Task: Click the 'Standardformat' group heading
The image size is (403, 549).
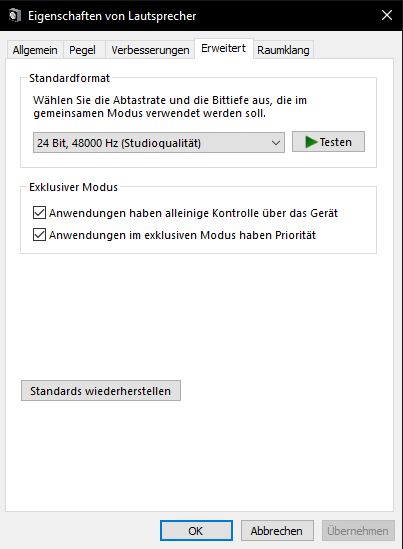Action: (x=69, y=78)
